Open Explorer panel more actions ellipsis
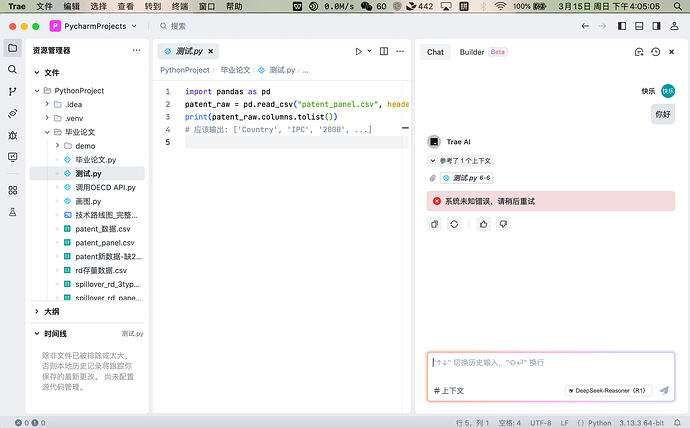The width and height of the screenshot is (690, 428). pos(136,50)
